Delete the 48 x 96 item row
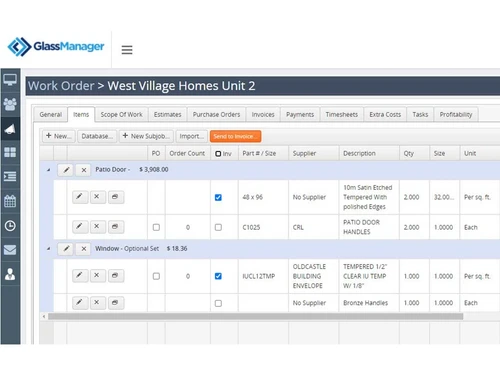 97,197
